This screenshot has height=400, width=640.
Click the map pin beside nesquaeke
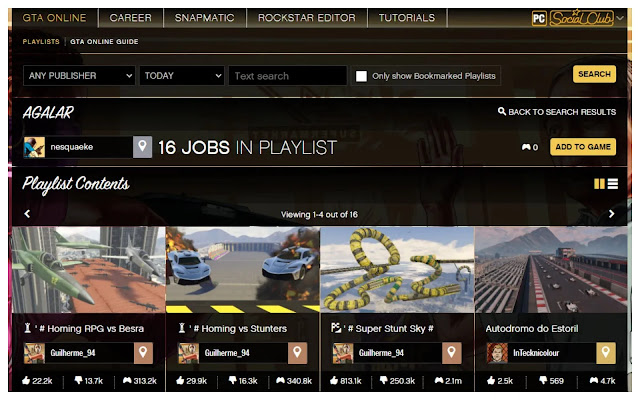[x=142, y=147]
